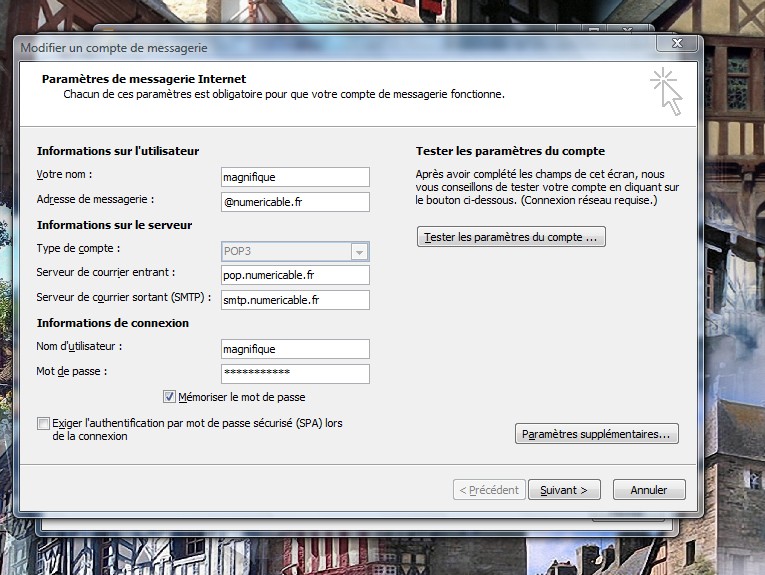Click the POP3 dropdown arrow
The image size is (765, 575).
(x=359, y=252)
